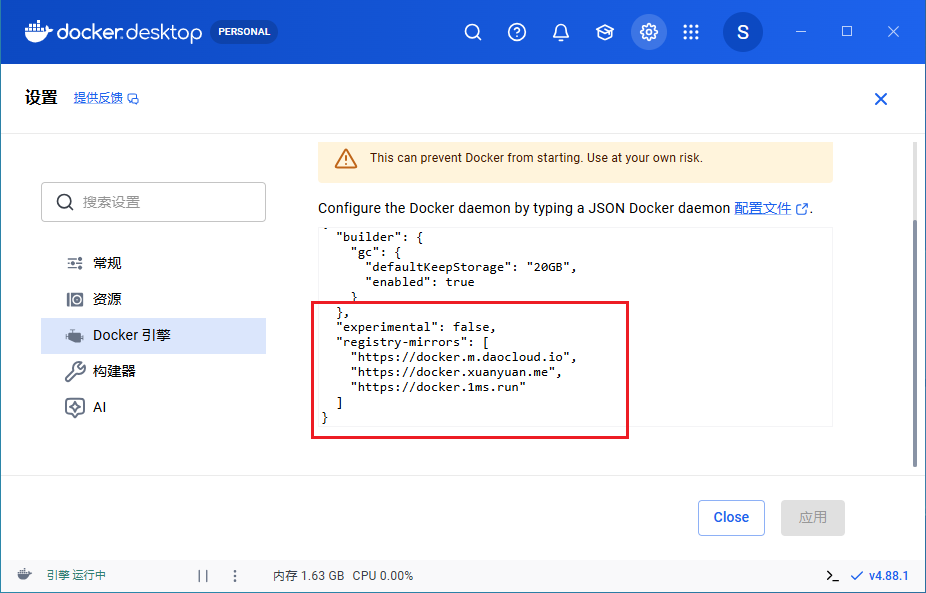Focus the 搜索设置 search field
This screenshot has width=926, height=593.
point(154,202)
